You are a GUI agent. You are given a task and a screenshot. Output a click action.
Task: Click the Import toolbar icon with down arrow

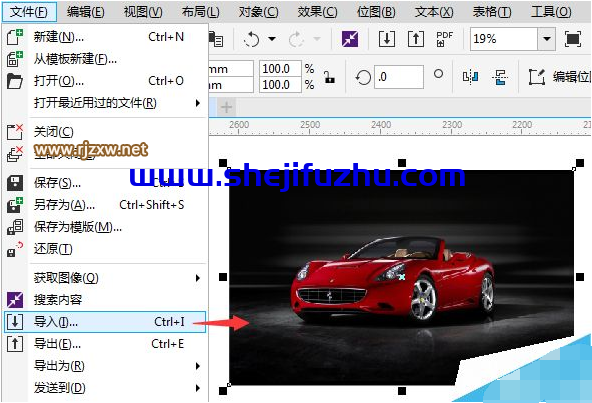(387, 39)
